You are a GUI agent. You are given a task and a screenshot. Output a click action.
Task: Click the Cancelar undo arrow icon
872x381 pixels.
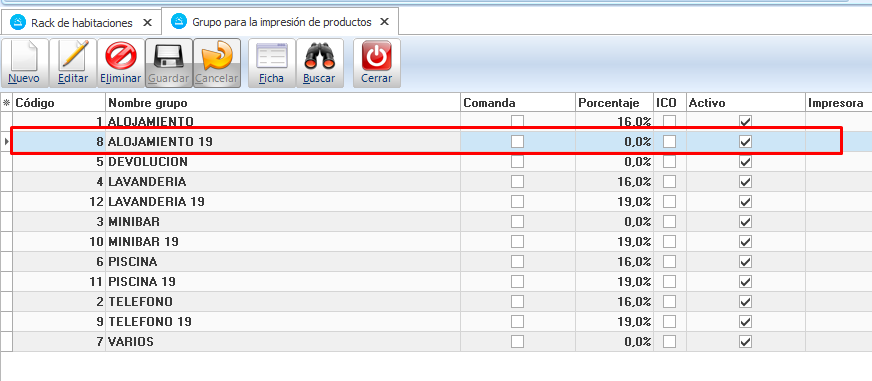click(x=217, y=56)
